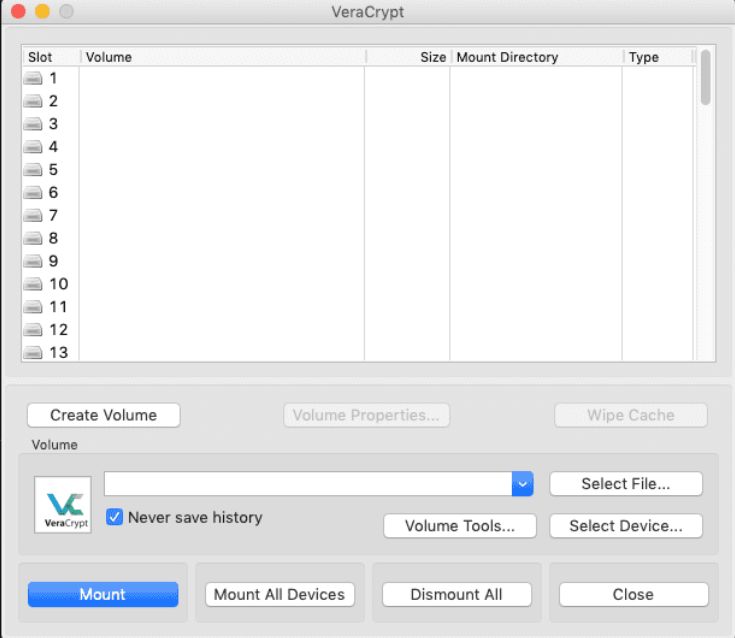The height and width of the screenshot is (638, 735).
Task: Select the drive icon for slot 7
Action: point(33,215)
